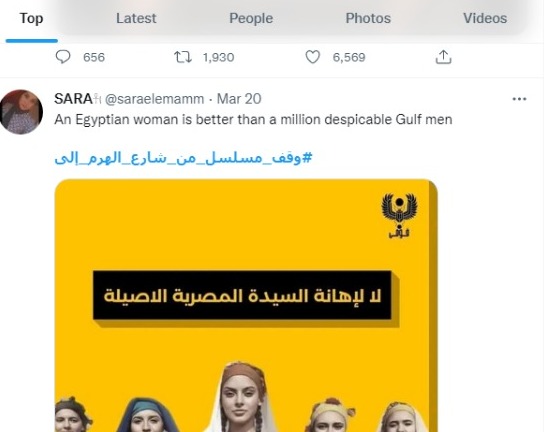Open the Mar 20 tweet timestamp
The height and width of the screenshot is (432, 544).
239,99
